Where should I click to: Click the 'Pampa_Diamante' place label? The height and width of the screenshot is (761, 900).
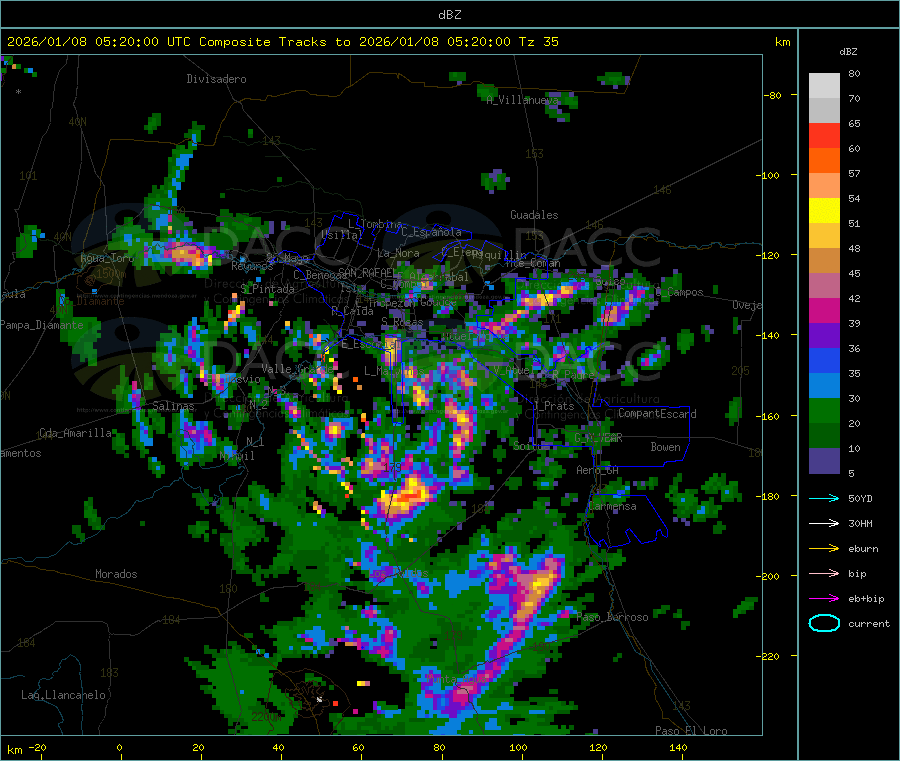tap(42, 325)
